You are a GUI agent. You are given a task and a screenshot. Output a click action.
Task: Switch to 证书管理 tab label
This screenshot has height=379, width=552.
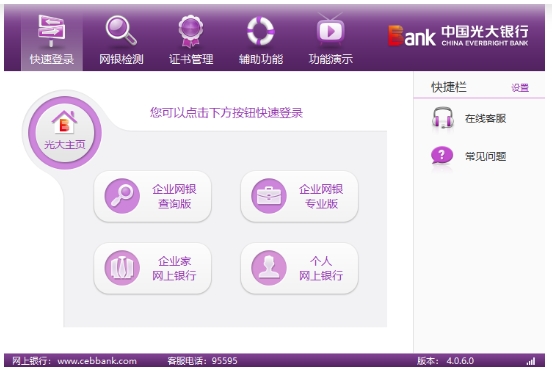click(x=191, y=59)
